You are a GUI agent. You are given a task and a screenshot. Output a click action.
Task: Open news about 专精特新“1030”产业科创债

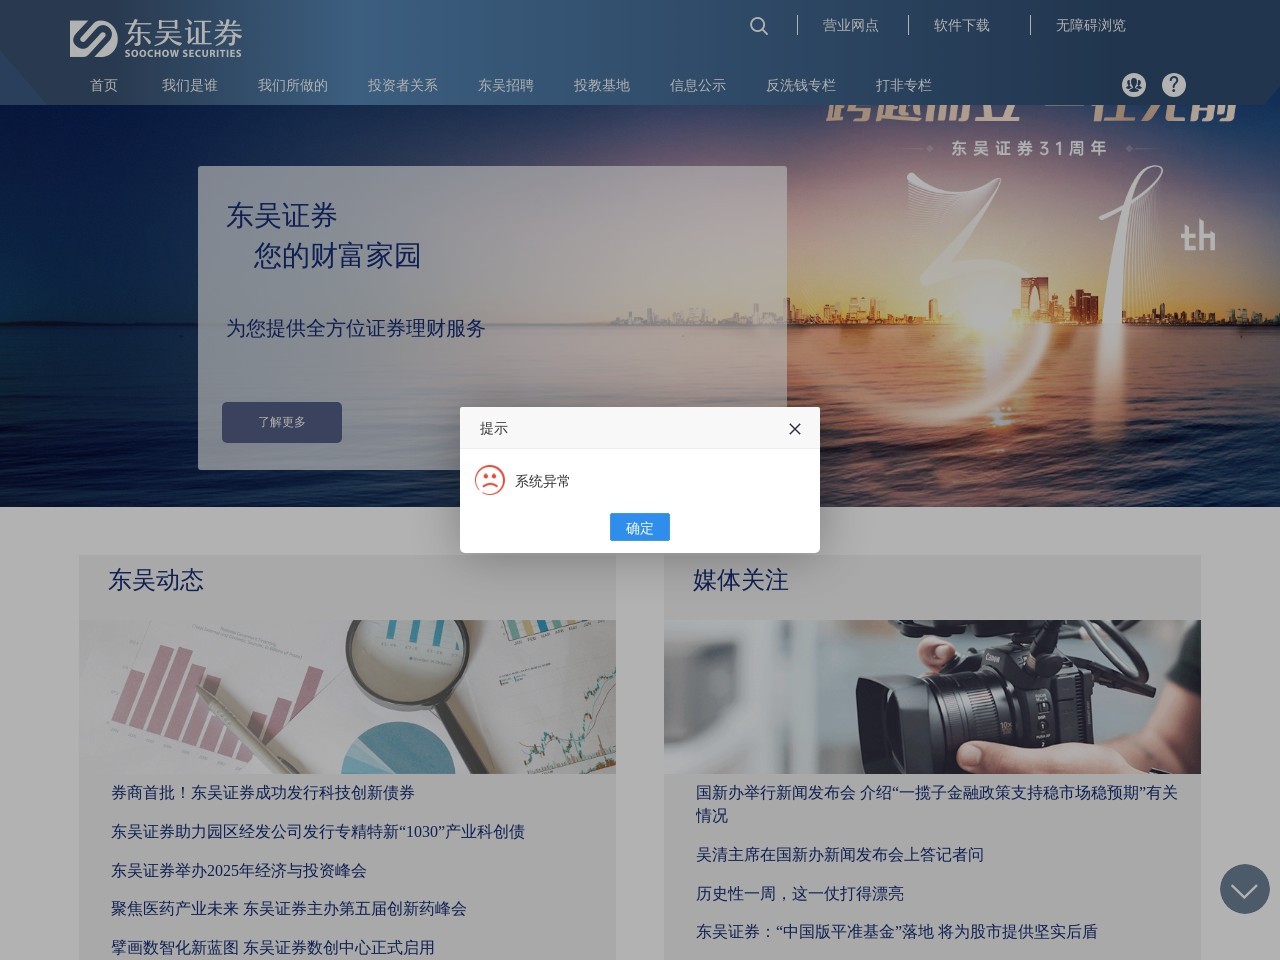[x=318, y=831]
